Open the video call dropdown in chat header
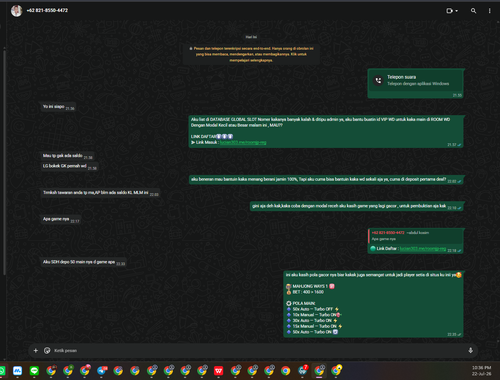This screenshot has width=500, height=380. (452, 11)
